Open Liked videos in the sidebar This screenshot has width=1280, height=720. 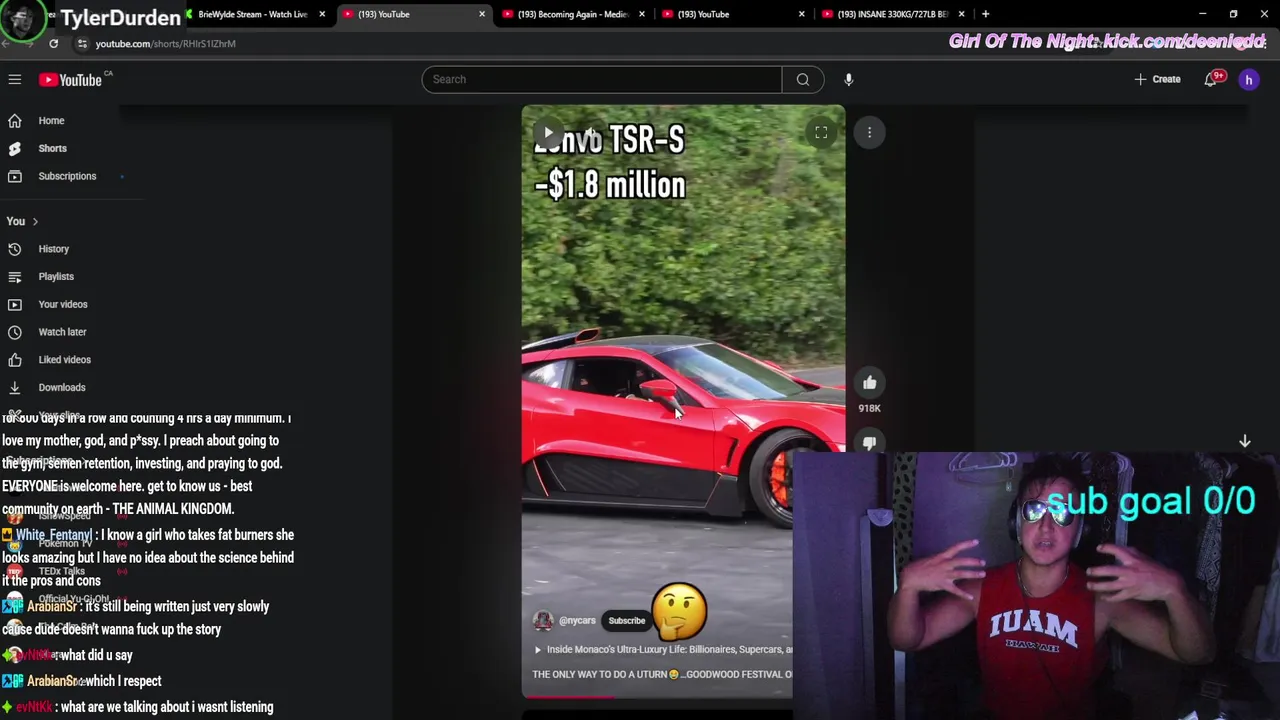coord(64,359)
